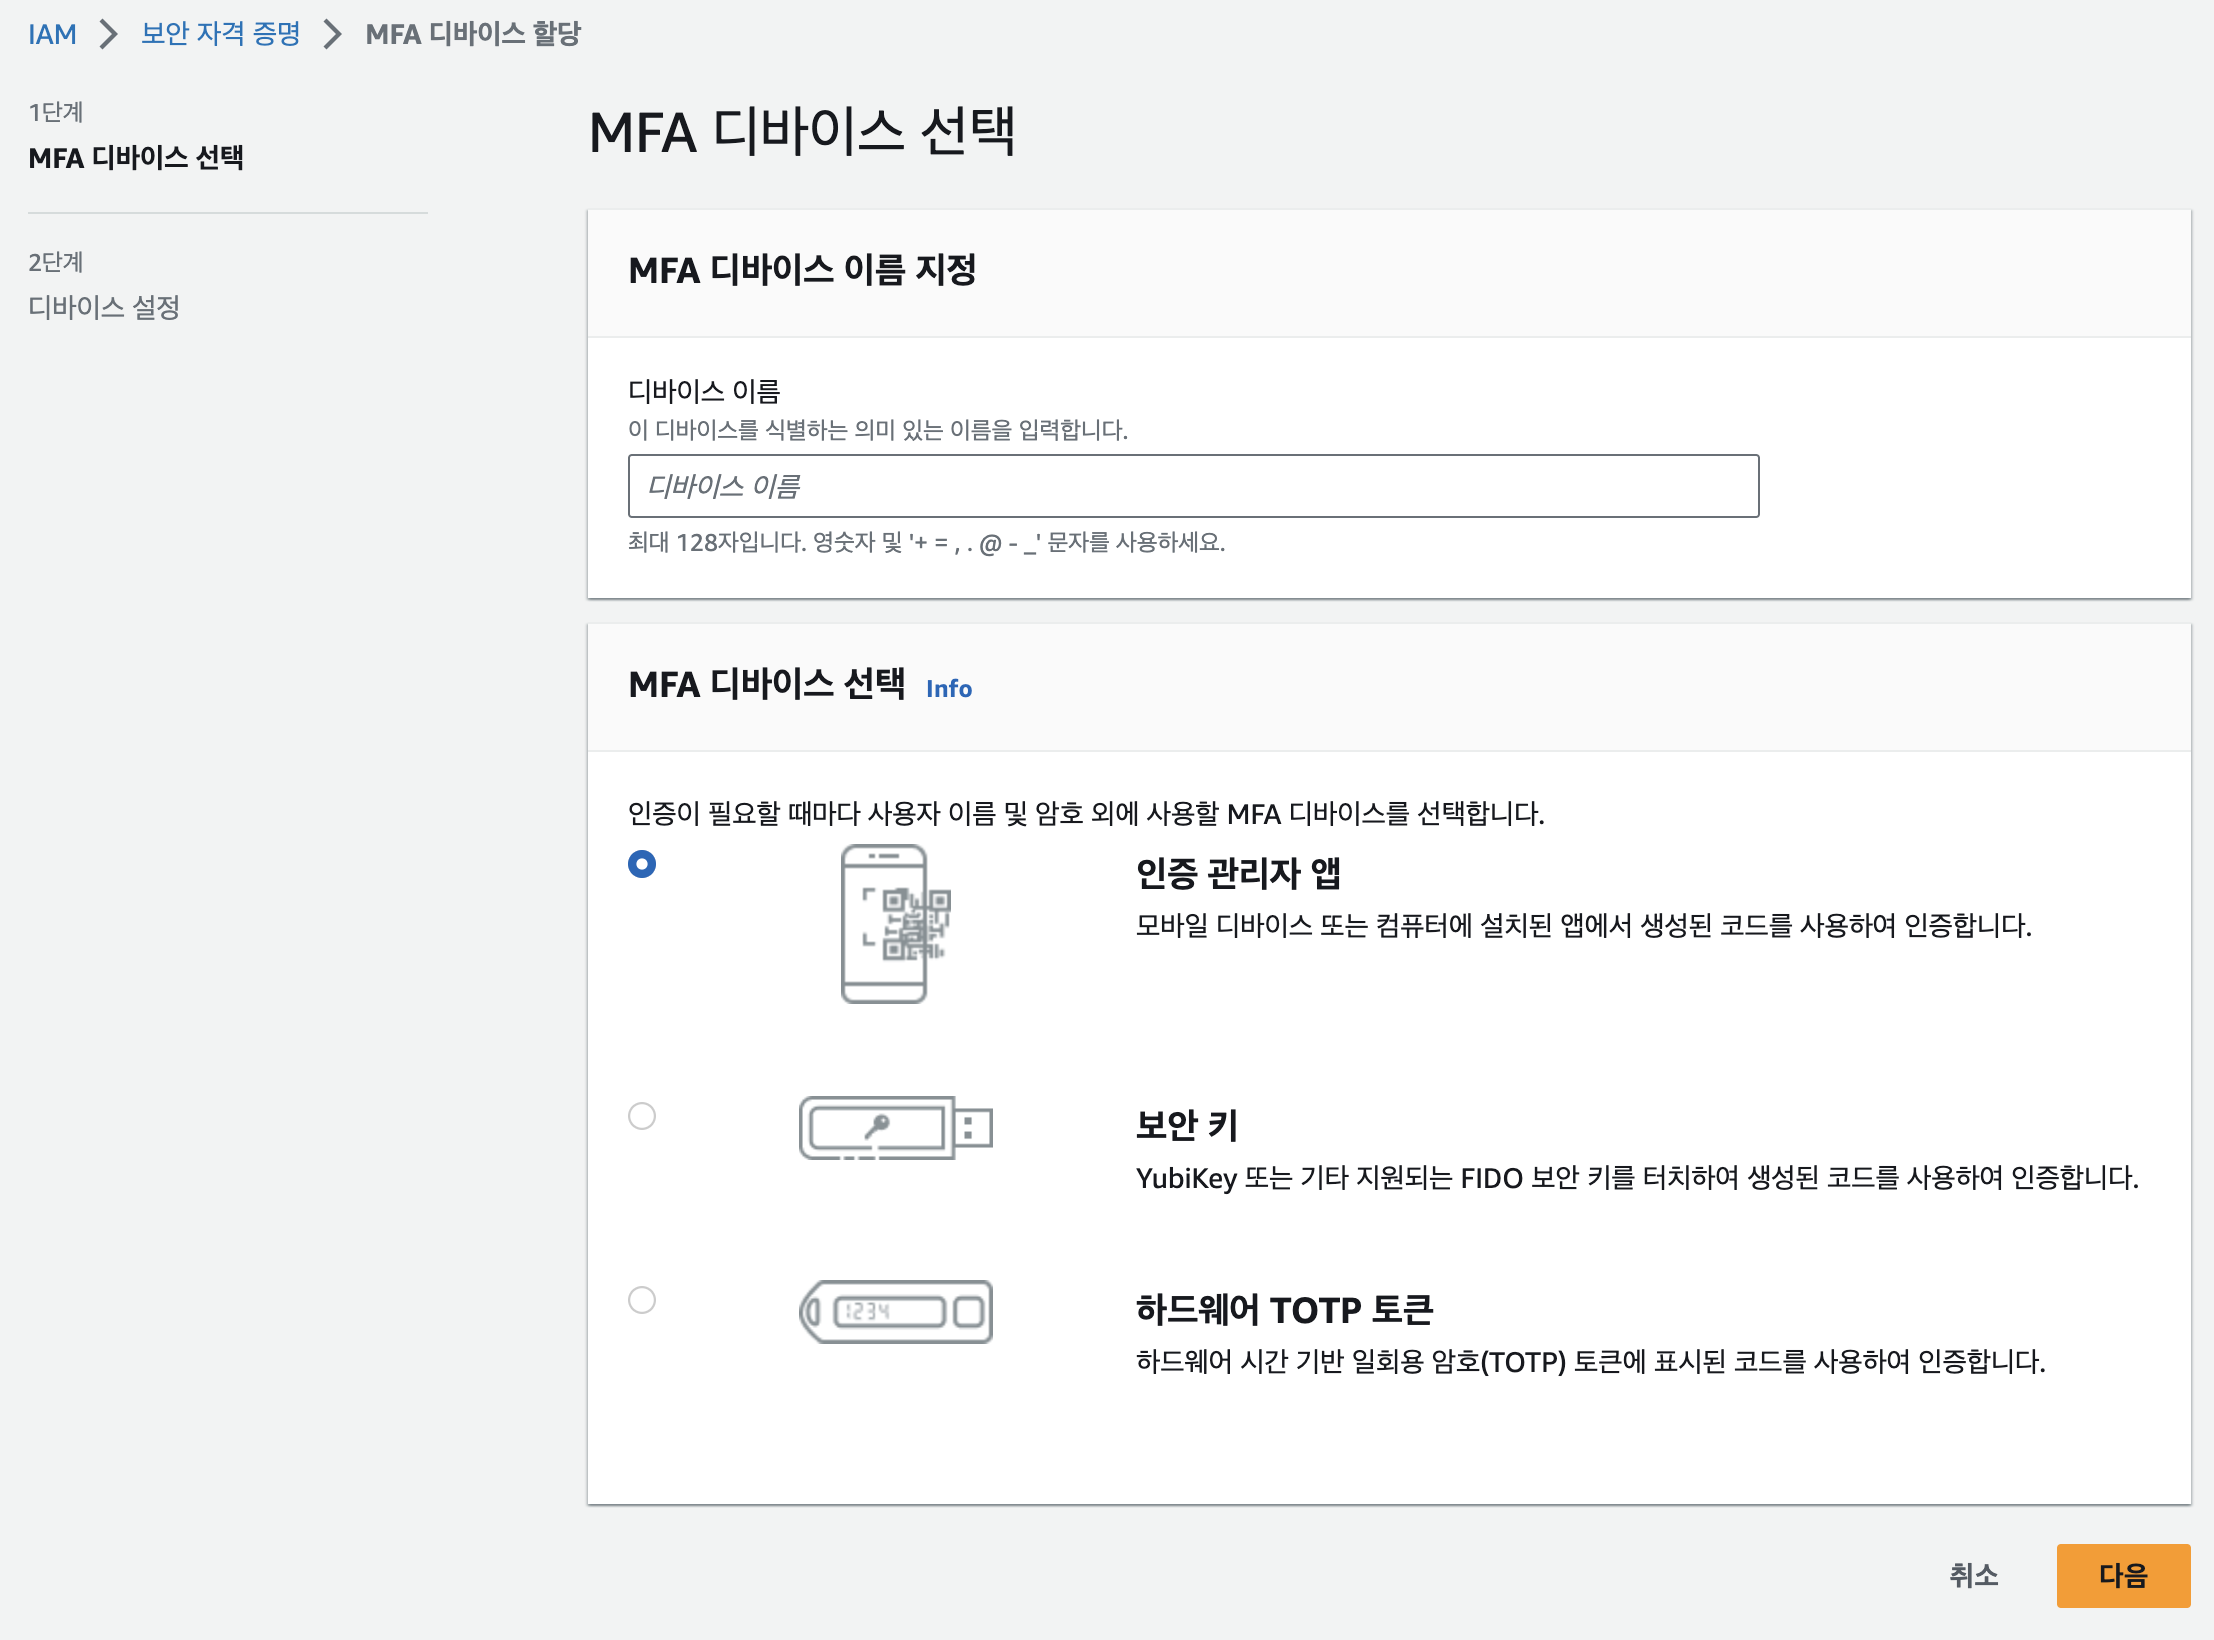Select the 인증 관리자 앱 radio button
The width and height of the screenshot is (2214, 1640).
(x=642, y=864)
